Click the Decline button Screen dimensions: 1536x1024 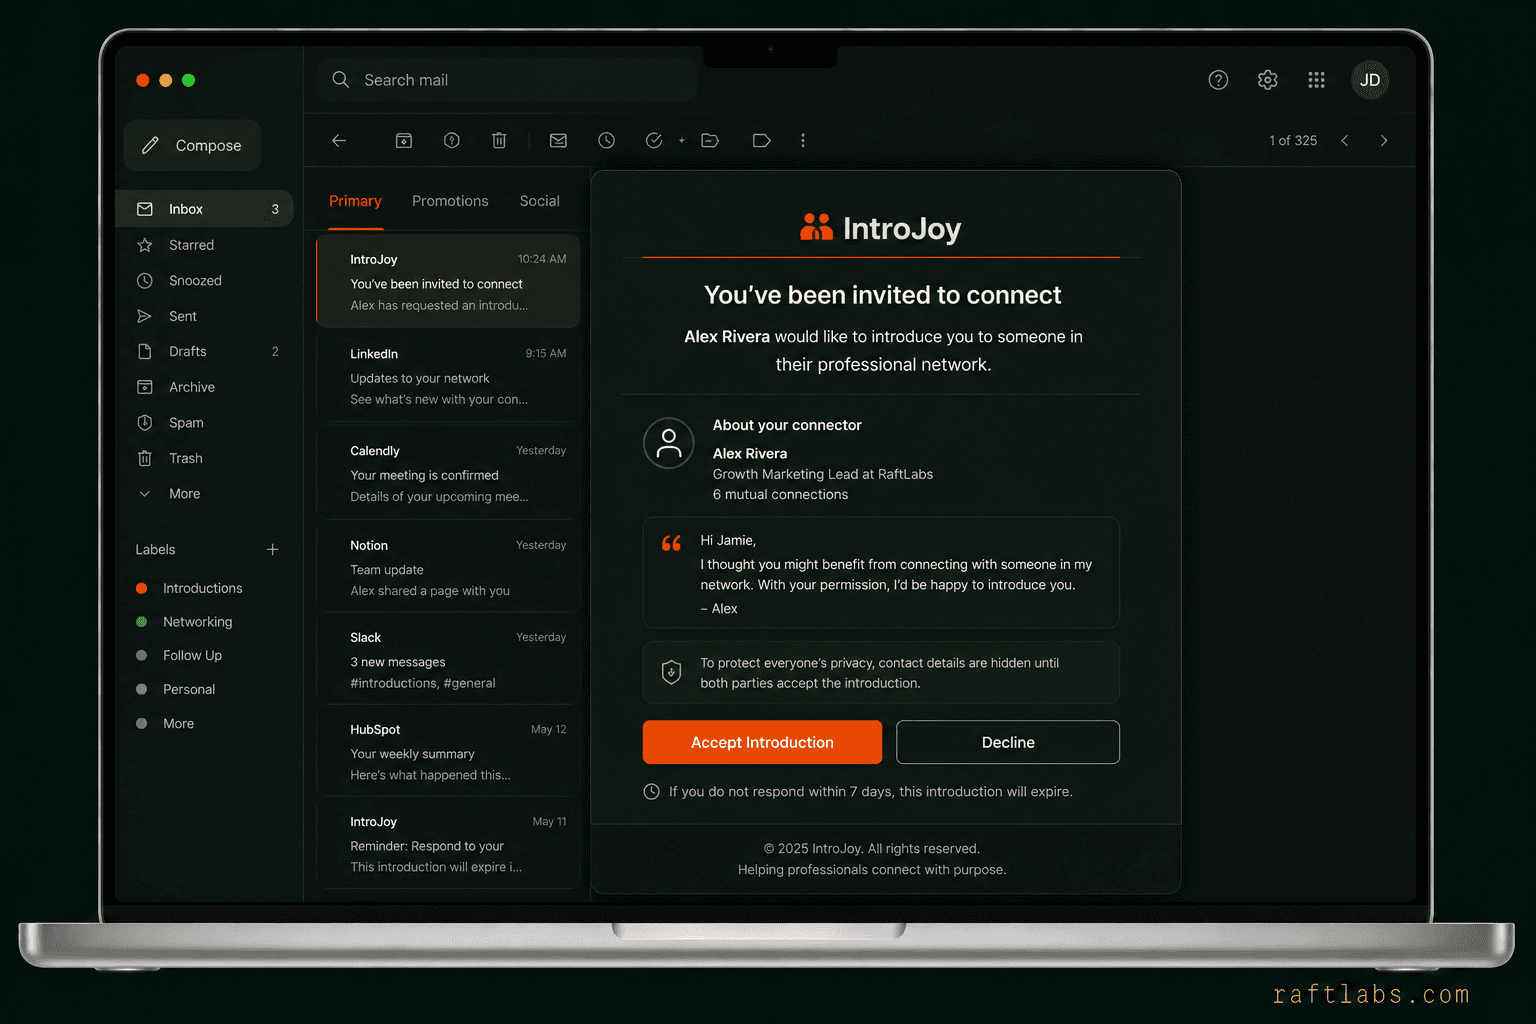pos(1008,742)
